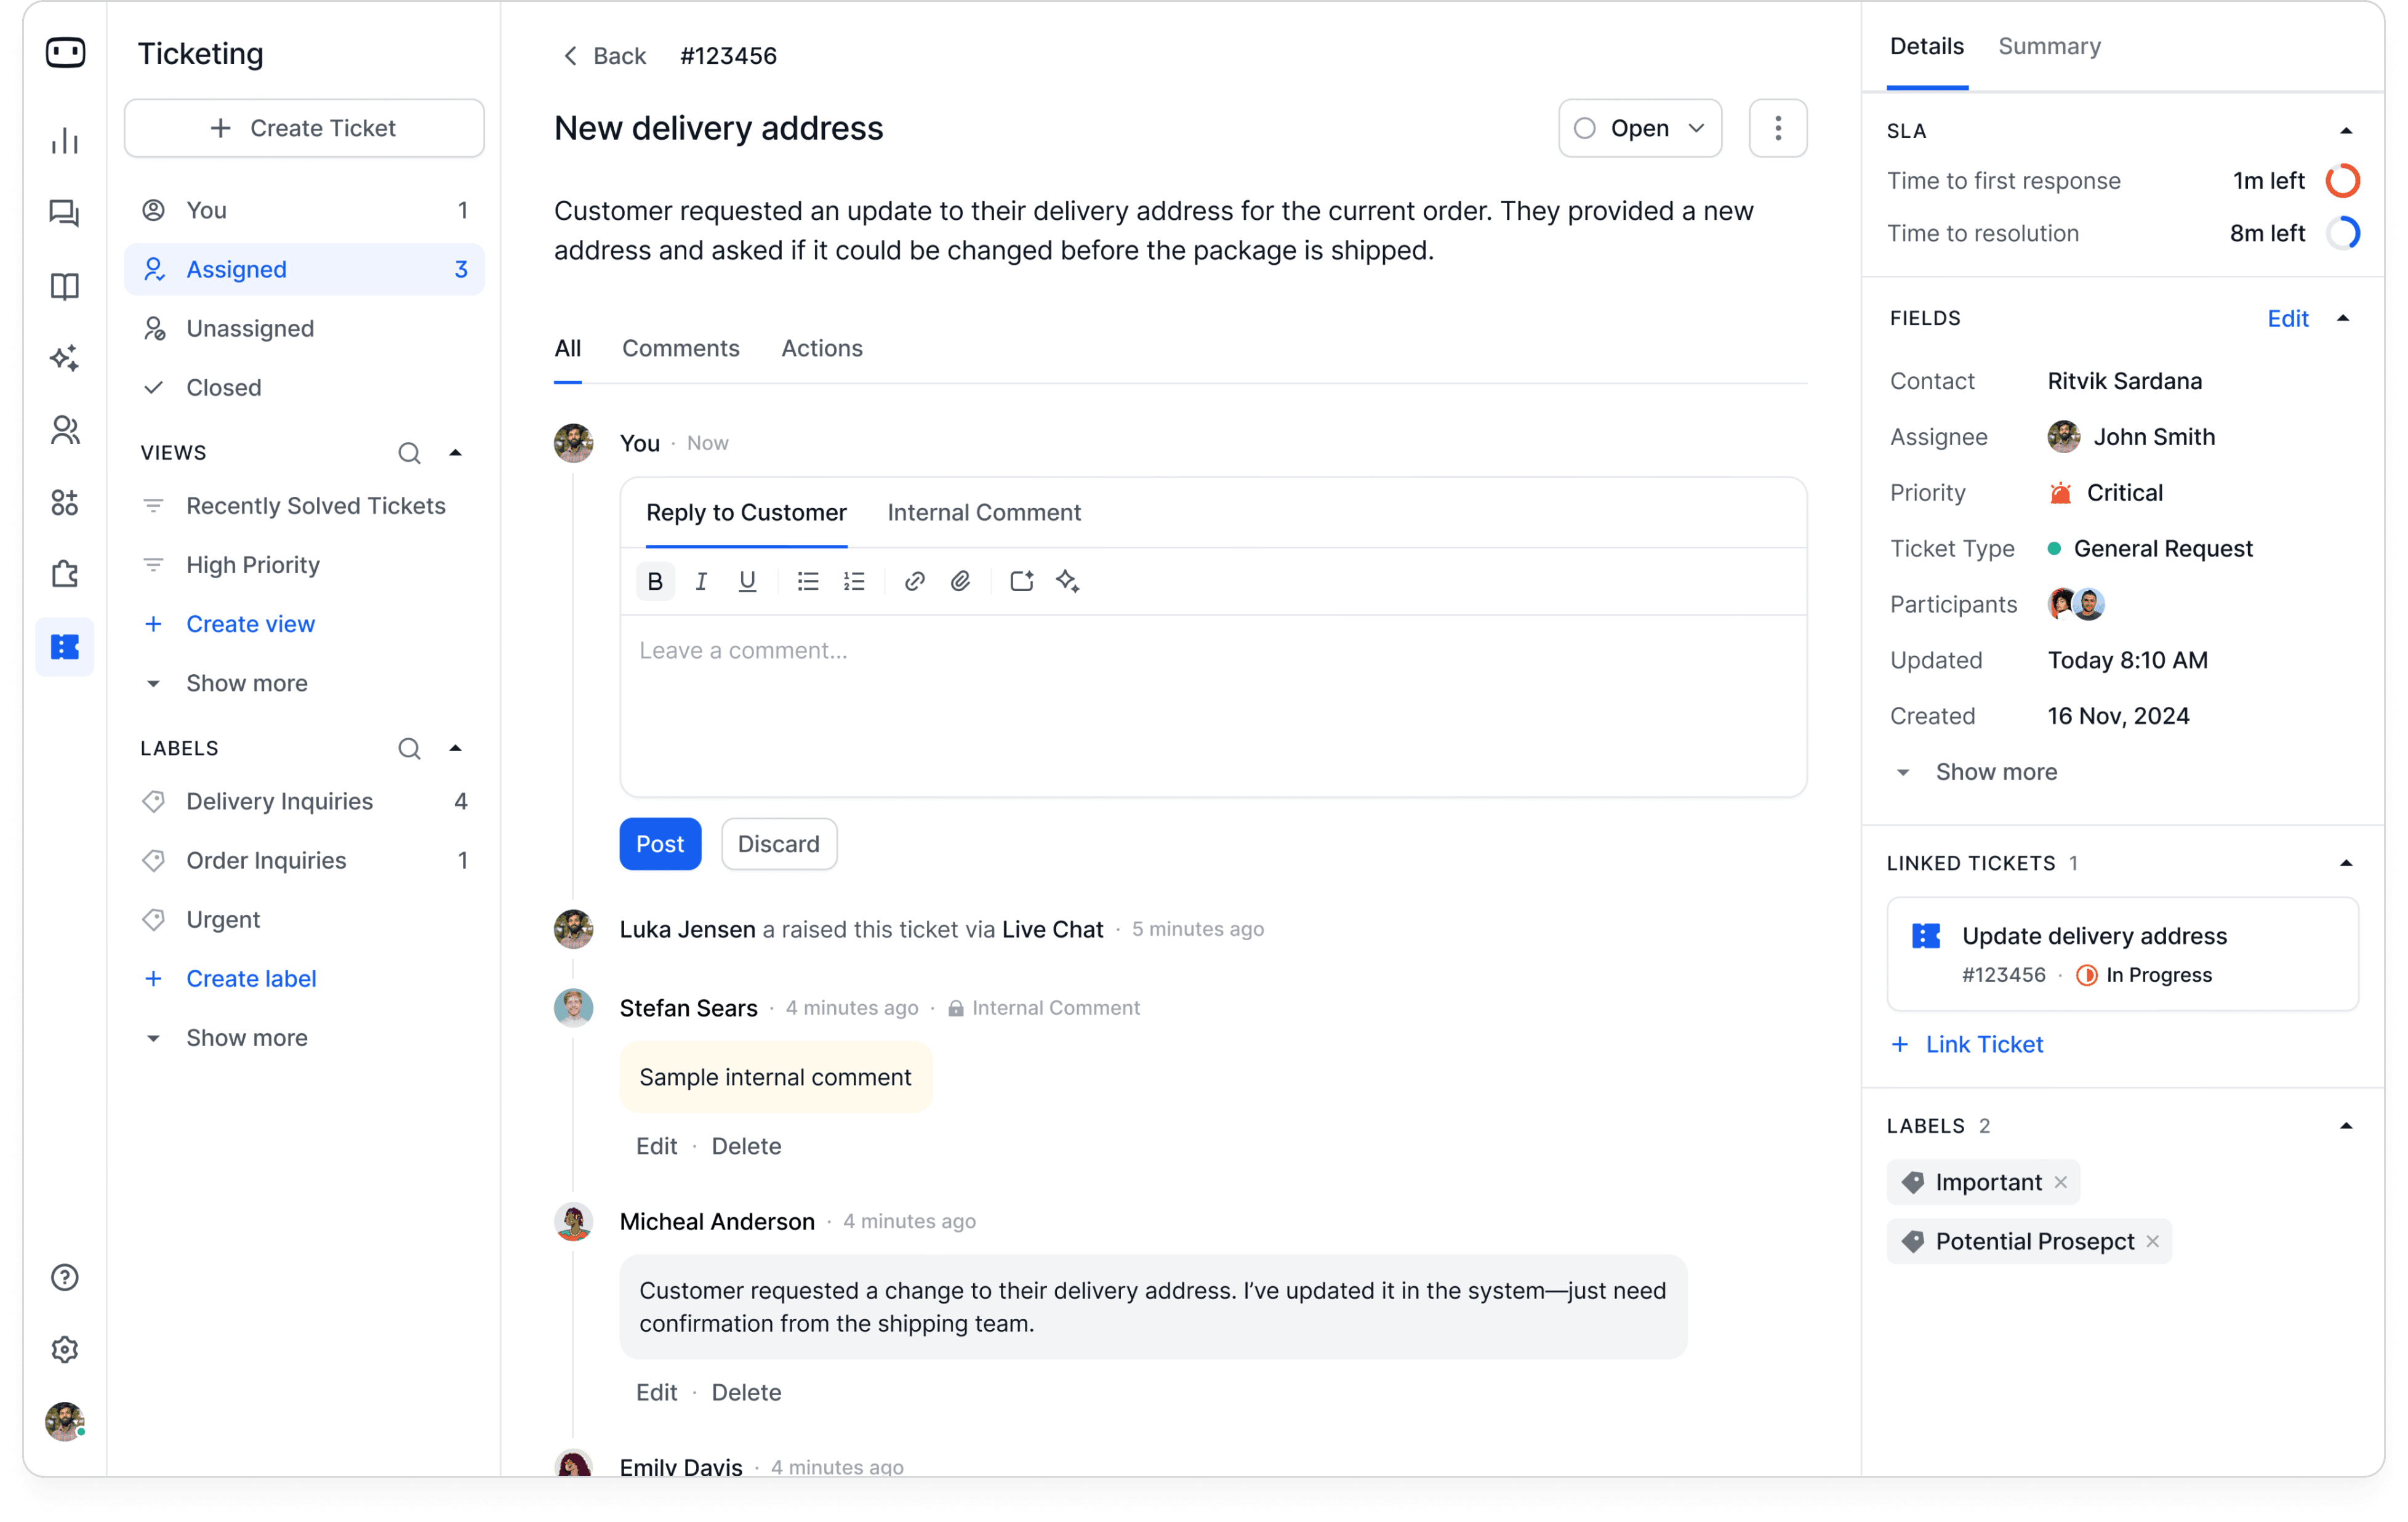The width and height of the screenshot is (2408, 1522).
Task: Open the ticket's three-dot options menu
Action: (x=1777, y=128)
